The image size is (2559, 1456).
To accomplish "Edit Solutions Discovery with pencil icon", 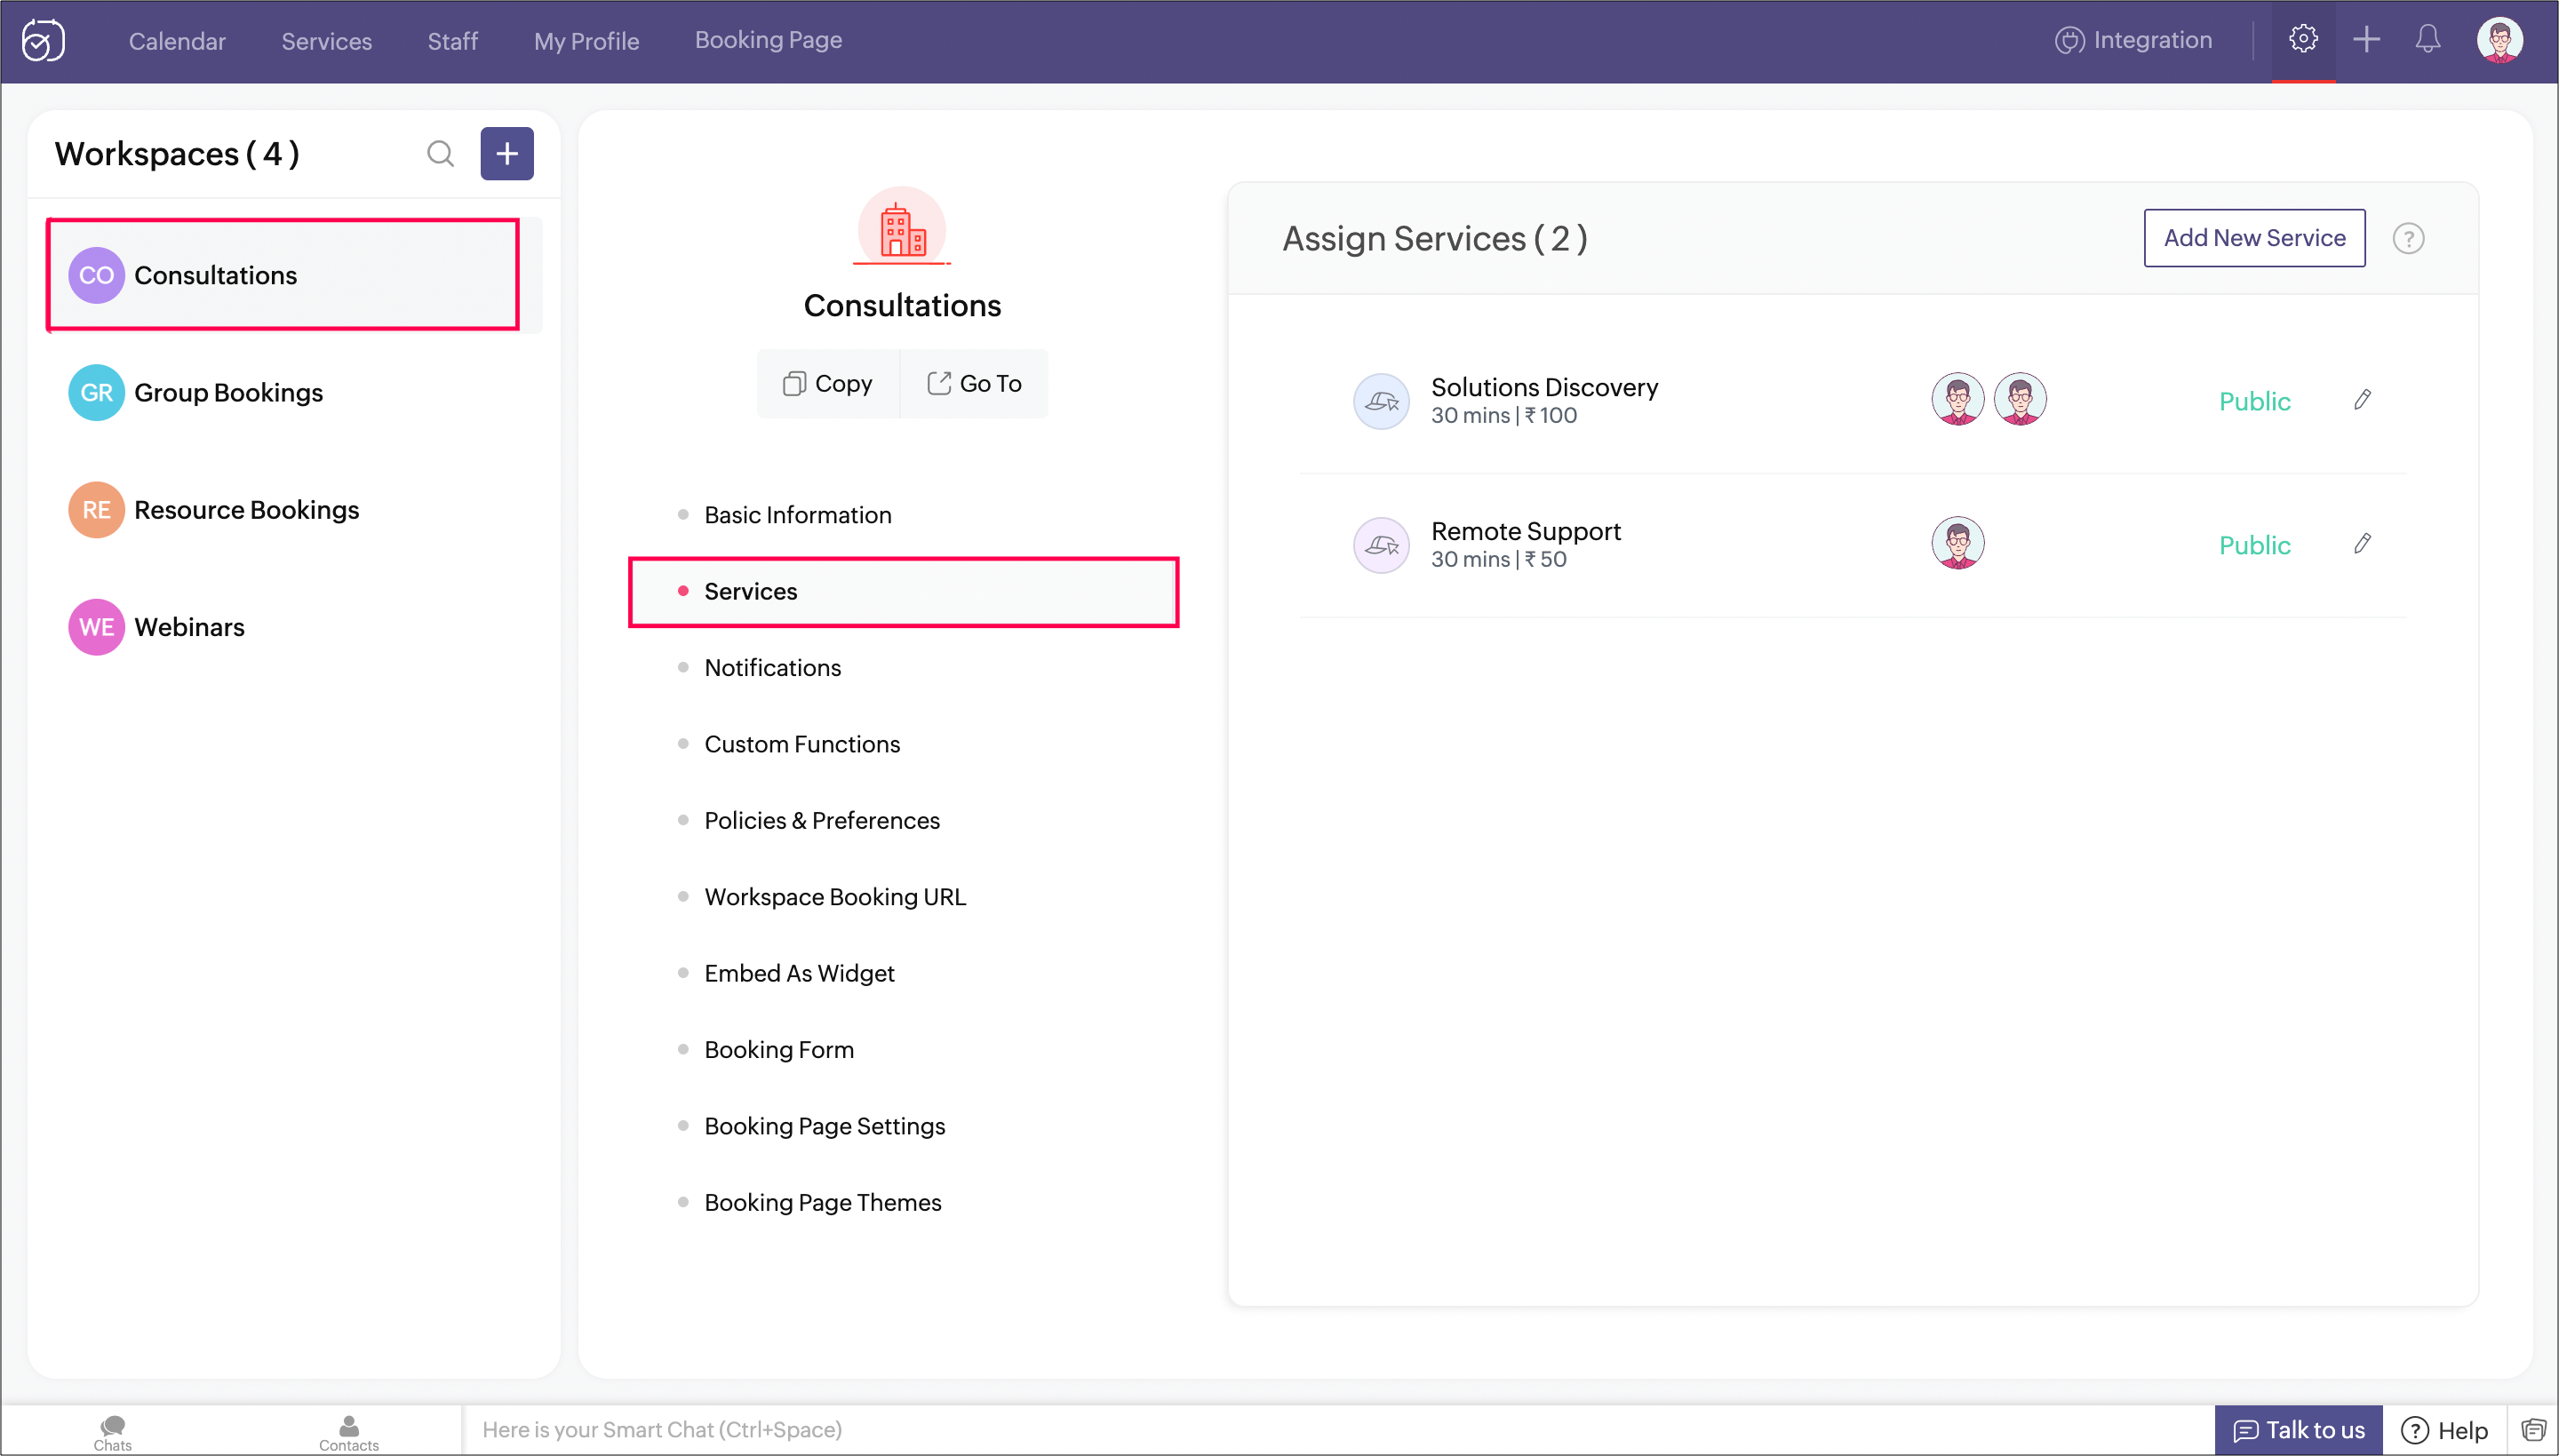I will pos(2362,400).
